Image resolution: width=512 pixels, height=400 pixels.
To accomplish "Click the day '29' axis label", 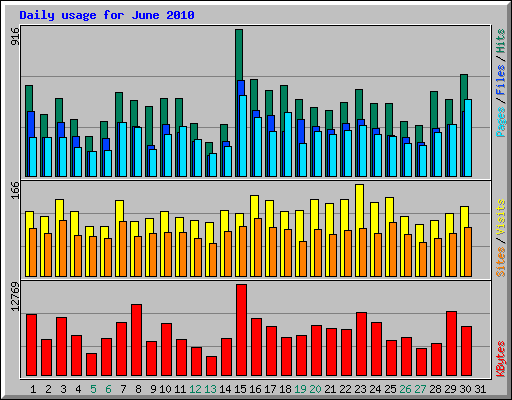I will coord(450,389).
